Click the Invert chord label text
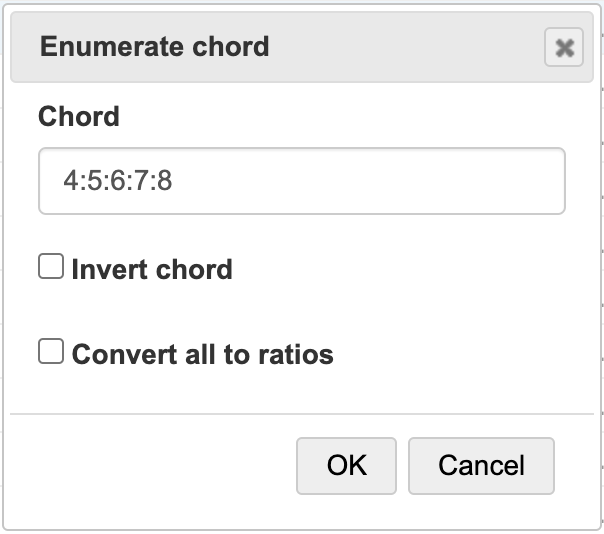 coord(151,269)
